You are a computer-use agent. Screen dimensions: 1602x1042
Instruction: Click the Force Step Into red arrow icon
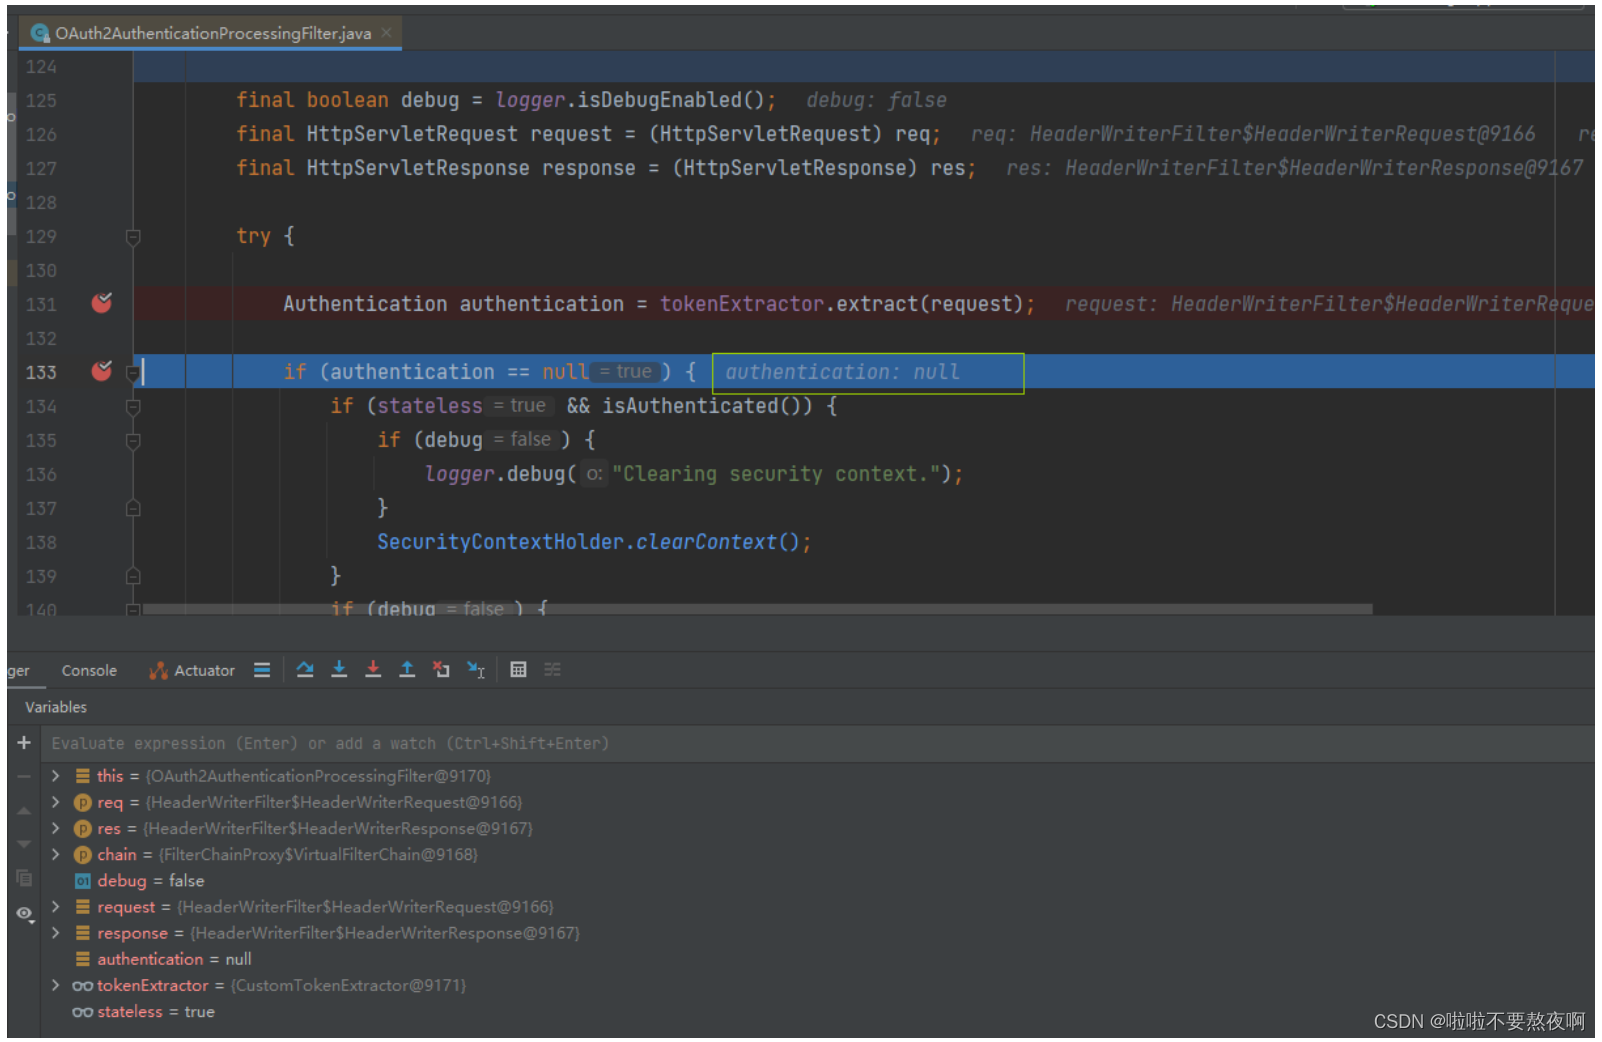pyautogui.click(x=373, y=669)
